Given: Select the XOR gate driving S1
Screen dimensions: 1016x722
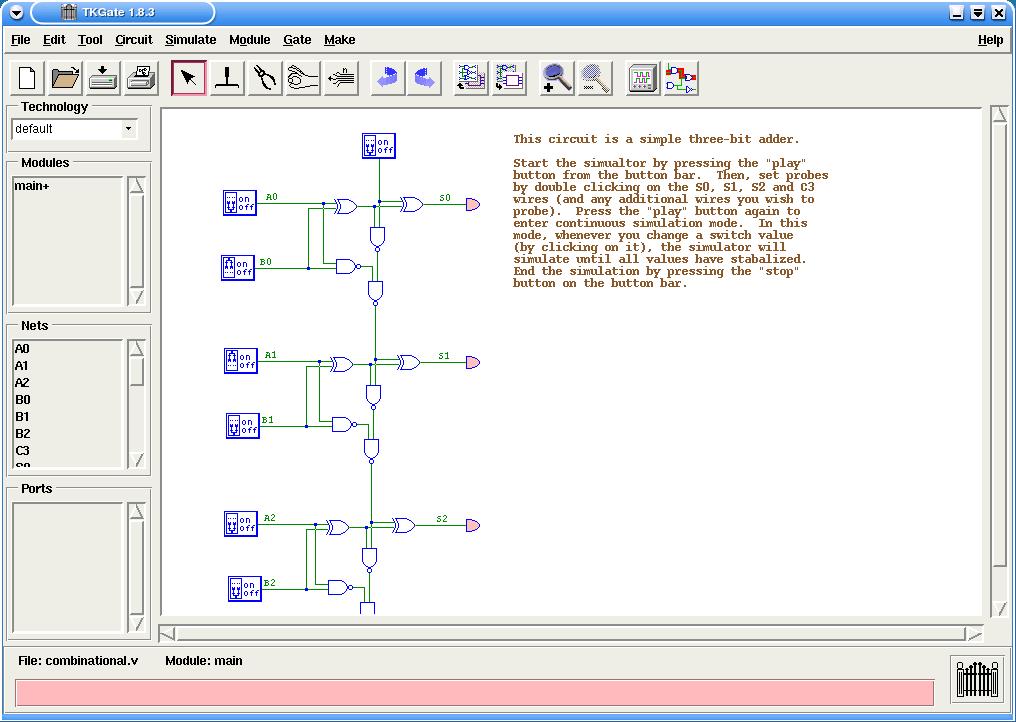Looking at the screenshot, I should point(408,362).
